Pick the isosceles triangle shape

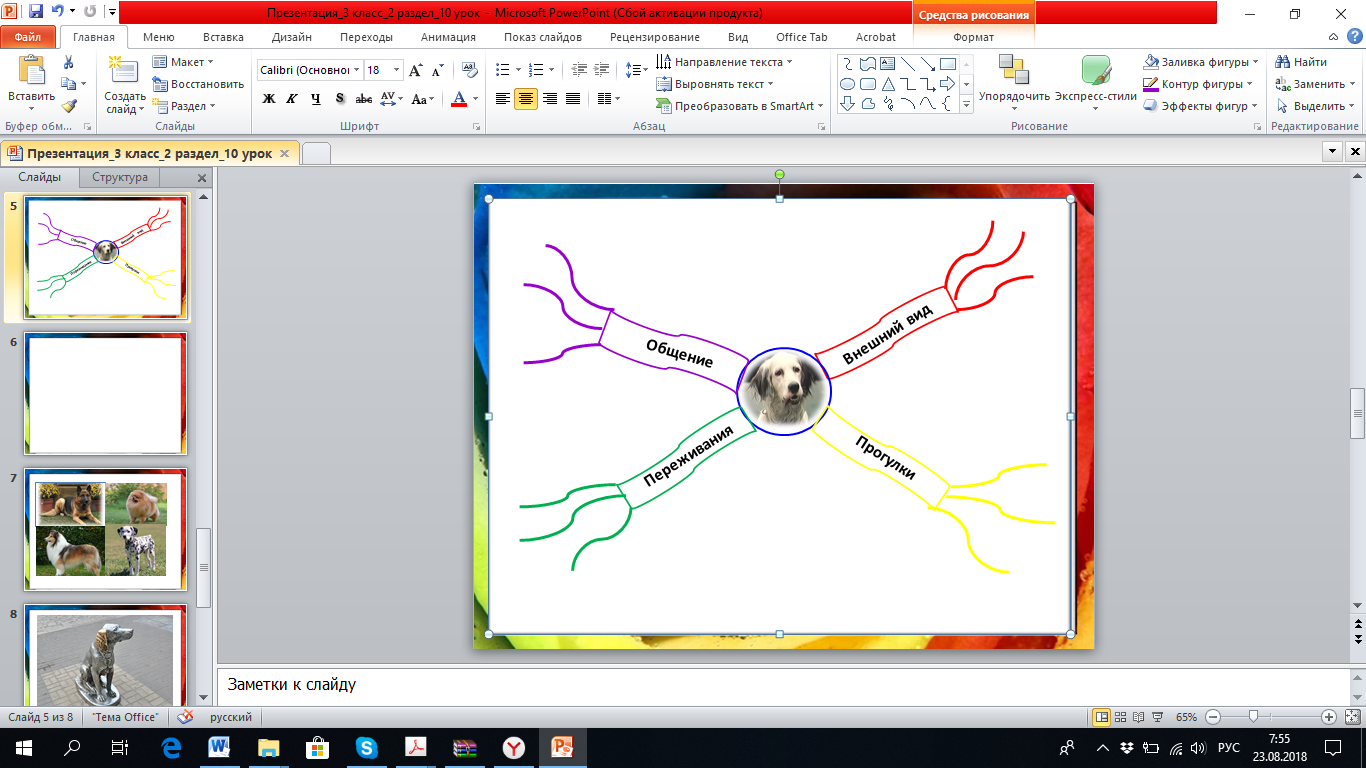click(x=887, y=84)
